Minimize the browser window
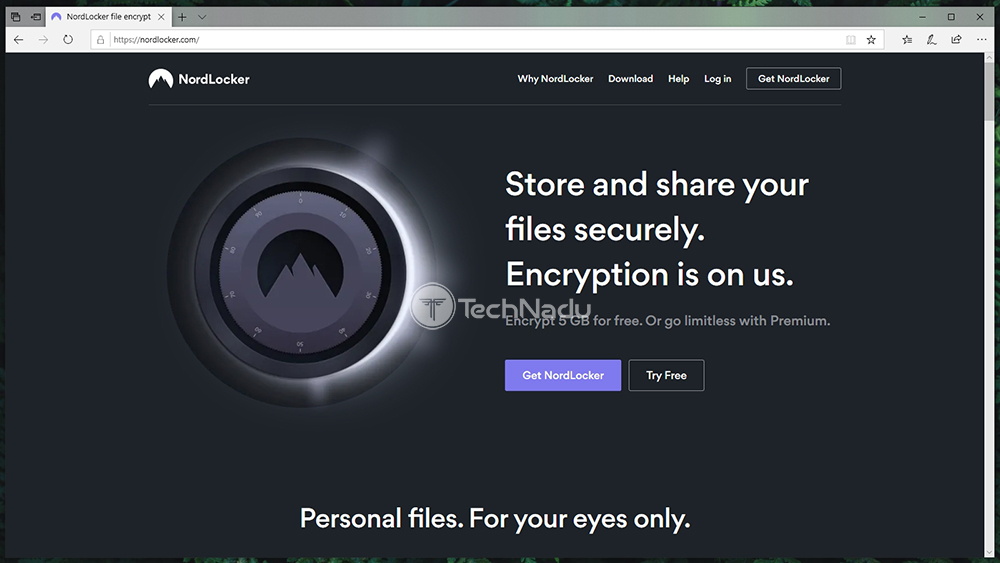Screen dimensions: 1000x563 point(922,17)
